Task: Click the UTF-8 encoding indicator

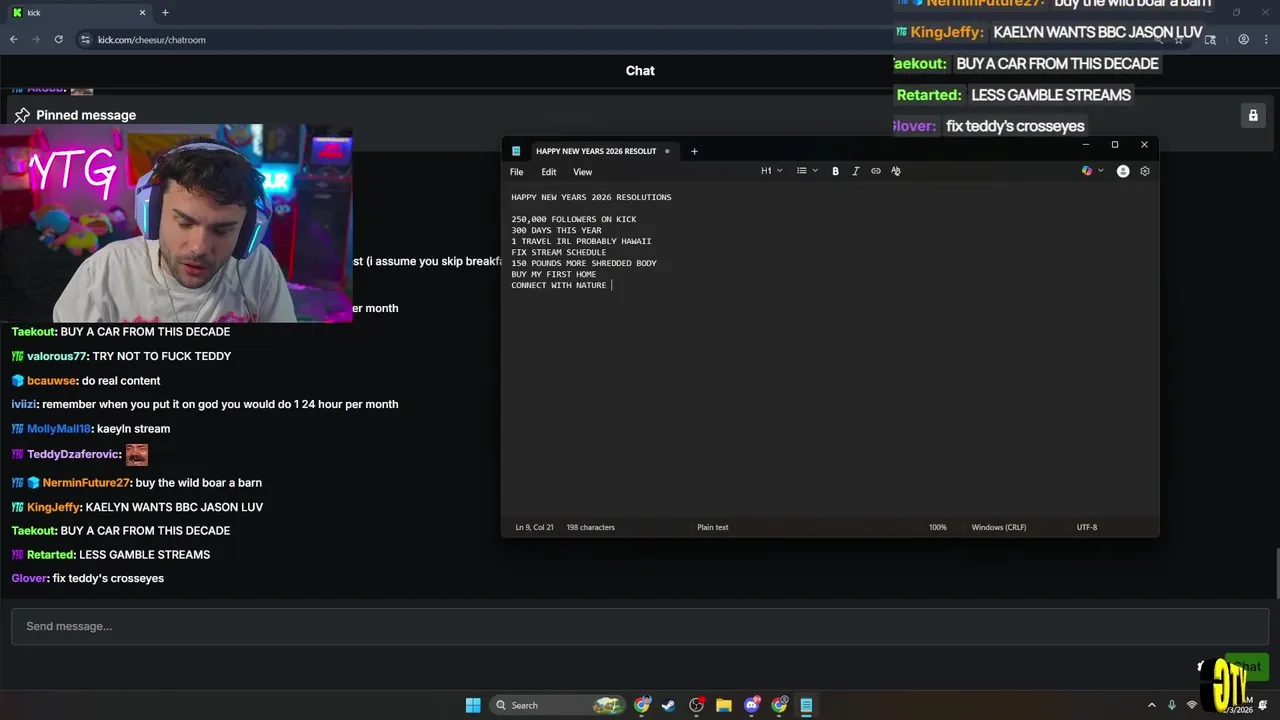Action: [x=1087, y=527]
